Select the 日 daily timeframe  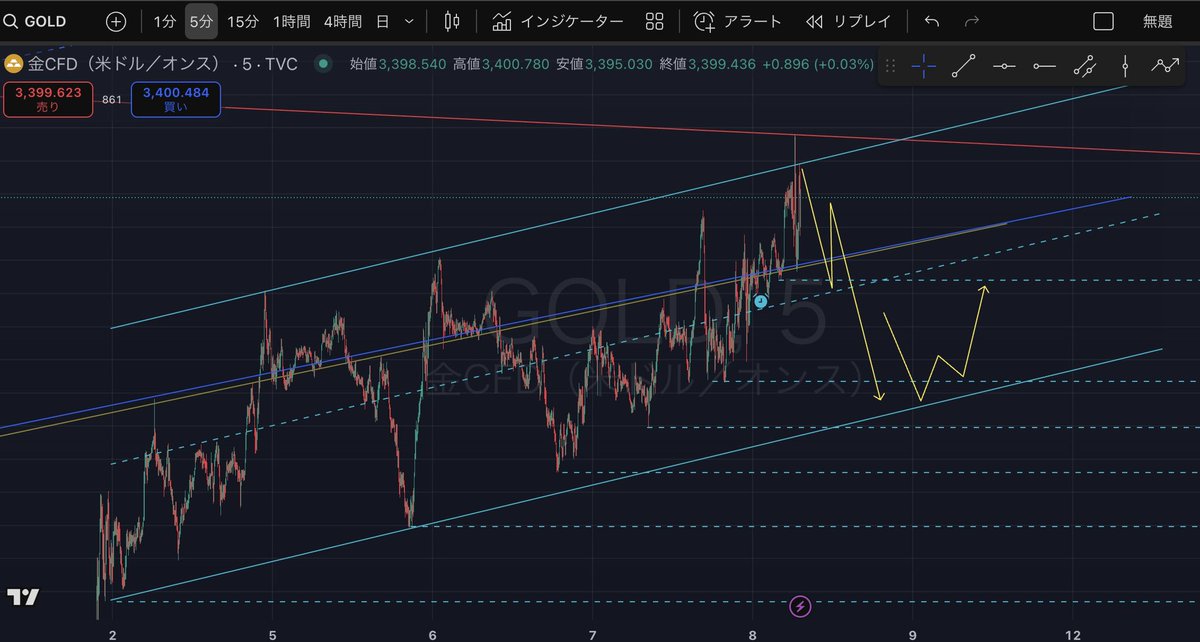point(383,21)
